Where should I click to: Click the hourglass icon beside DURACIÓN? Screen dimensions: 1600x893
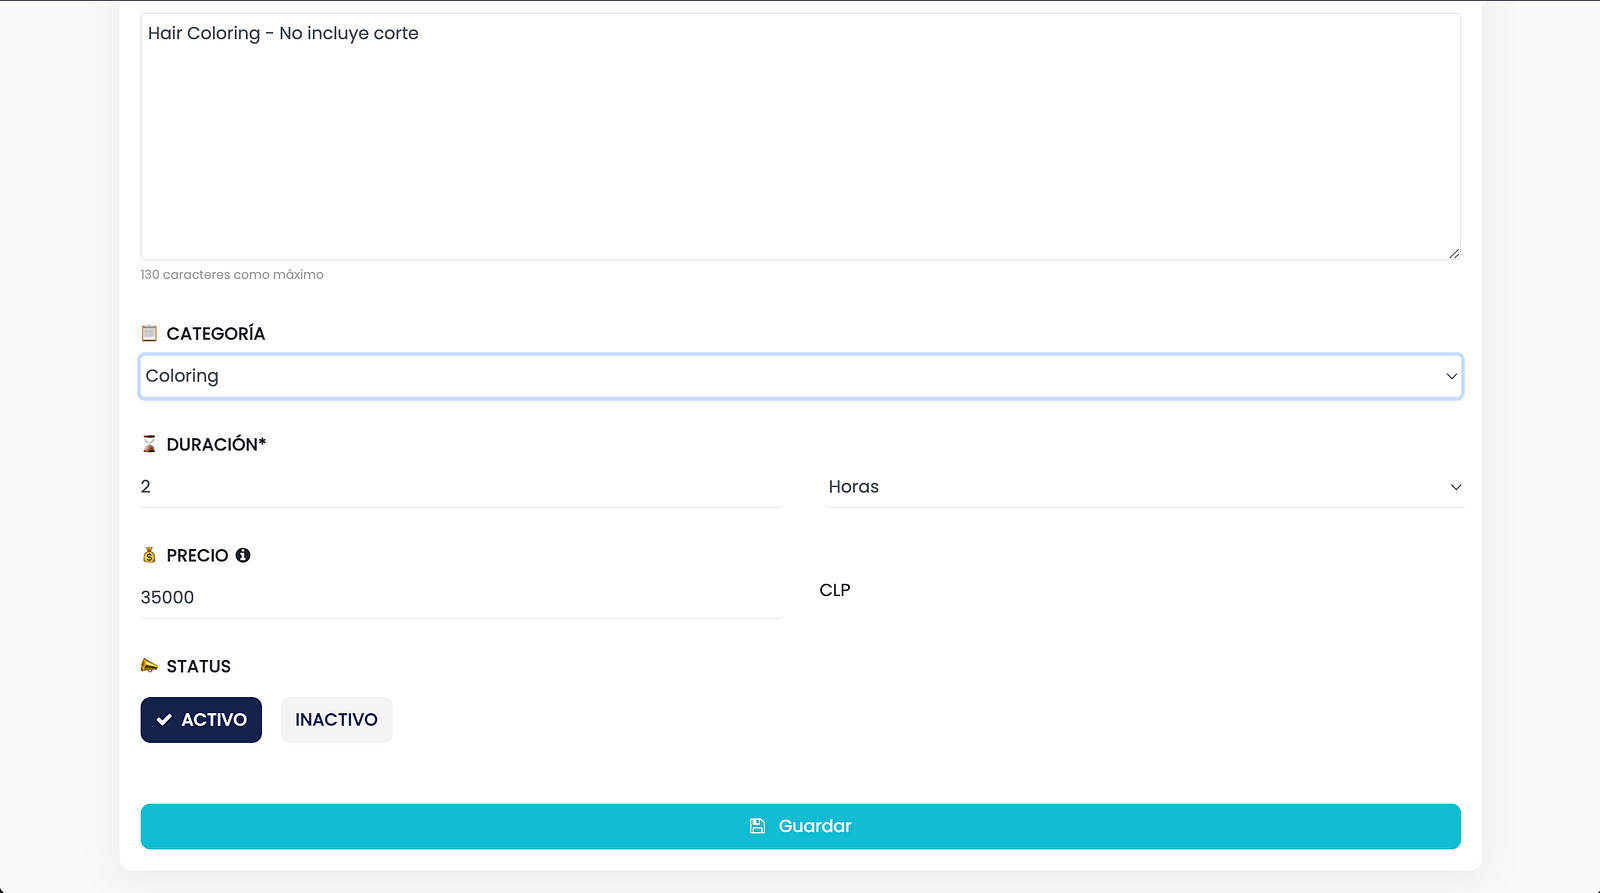(x=149, y=444)
